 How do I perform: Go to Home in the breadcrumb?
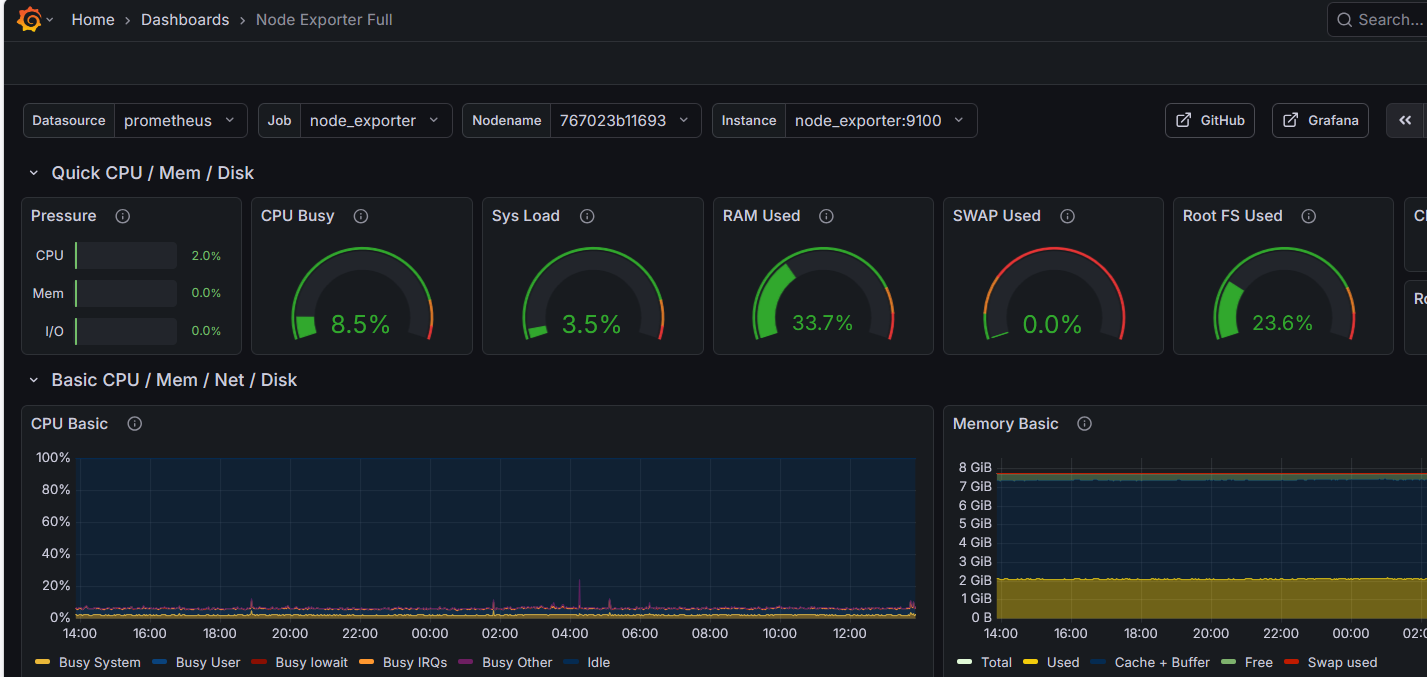93,19
